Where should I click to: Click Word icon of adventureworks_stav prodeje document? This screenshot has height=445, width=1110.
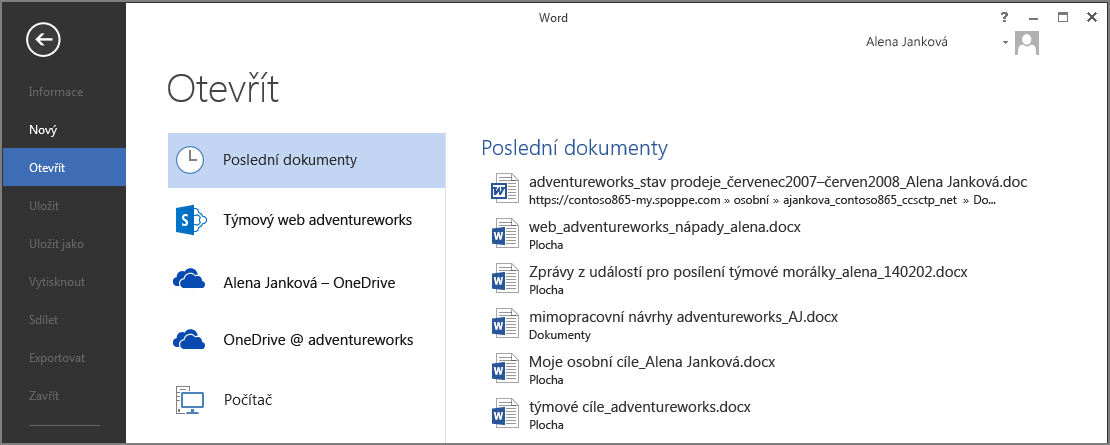click(505, 187)
